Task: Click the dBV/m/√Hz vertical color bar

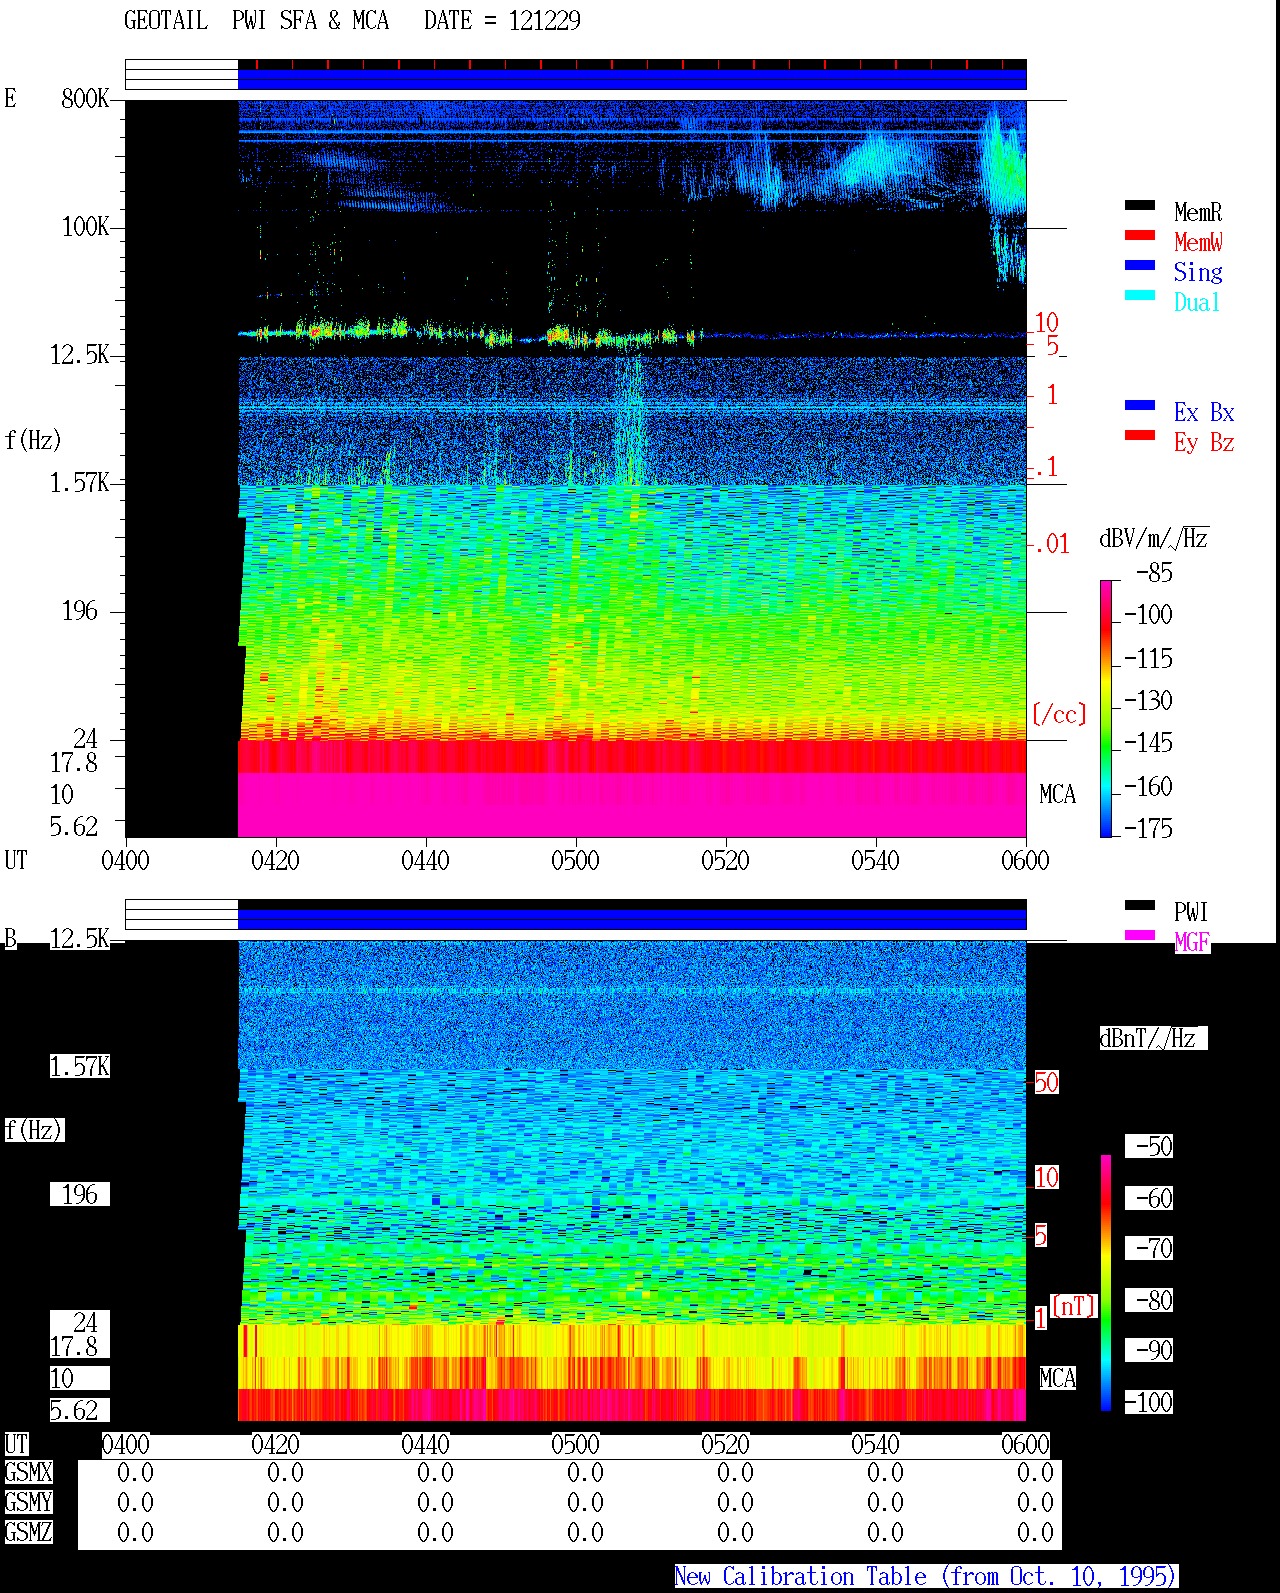Action: (x=1105, y=708)
